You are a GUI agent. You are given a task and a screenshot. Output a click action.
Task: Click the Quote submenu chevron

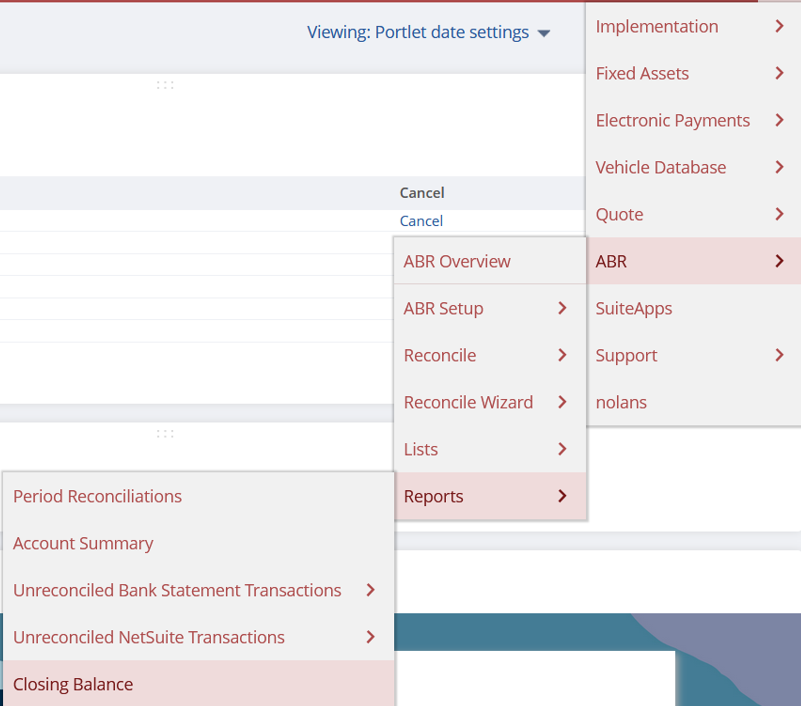(x=779, y=215)
